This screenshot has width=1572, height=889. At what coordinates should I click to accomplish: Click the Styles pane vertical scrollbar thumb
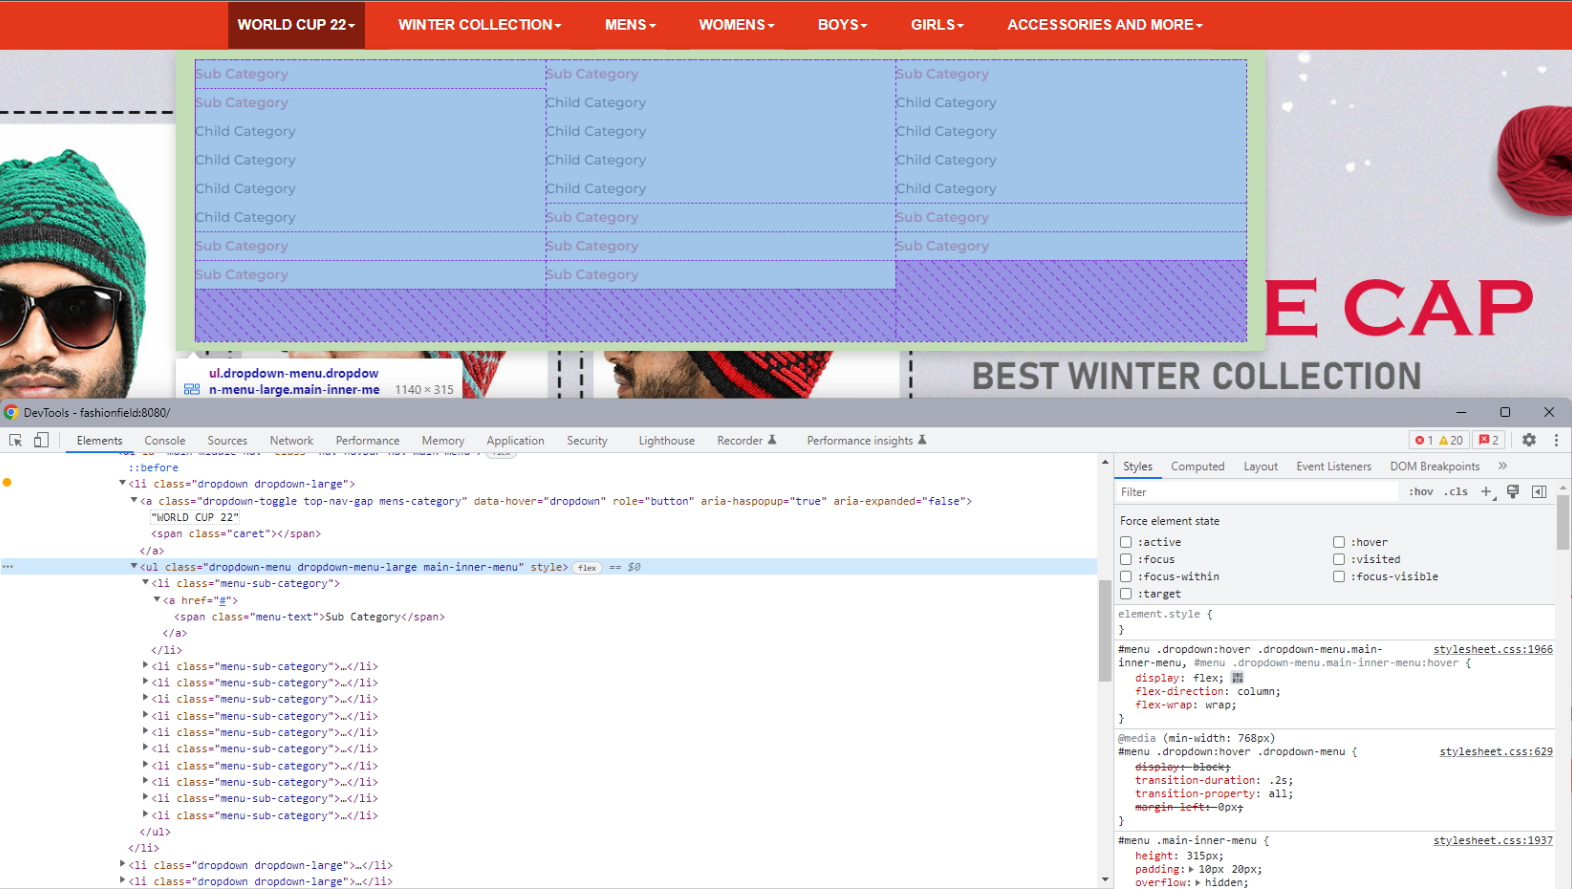pyautogui.click(x=1563, y=522)
